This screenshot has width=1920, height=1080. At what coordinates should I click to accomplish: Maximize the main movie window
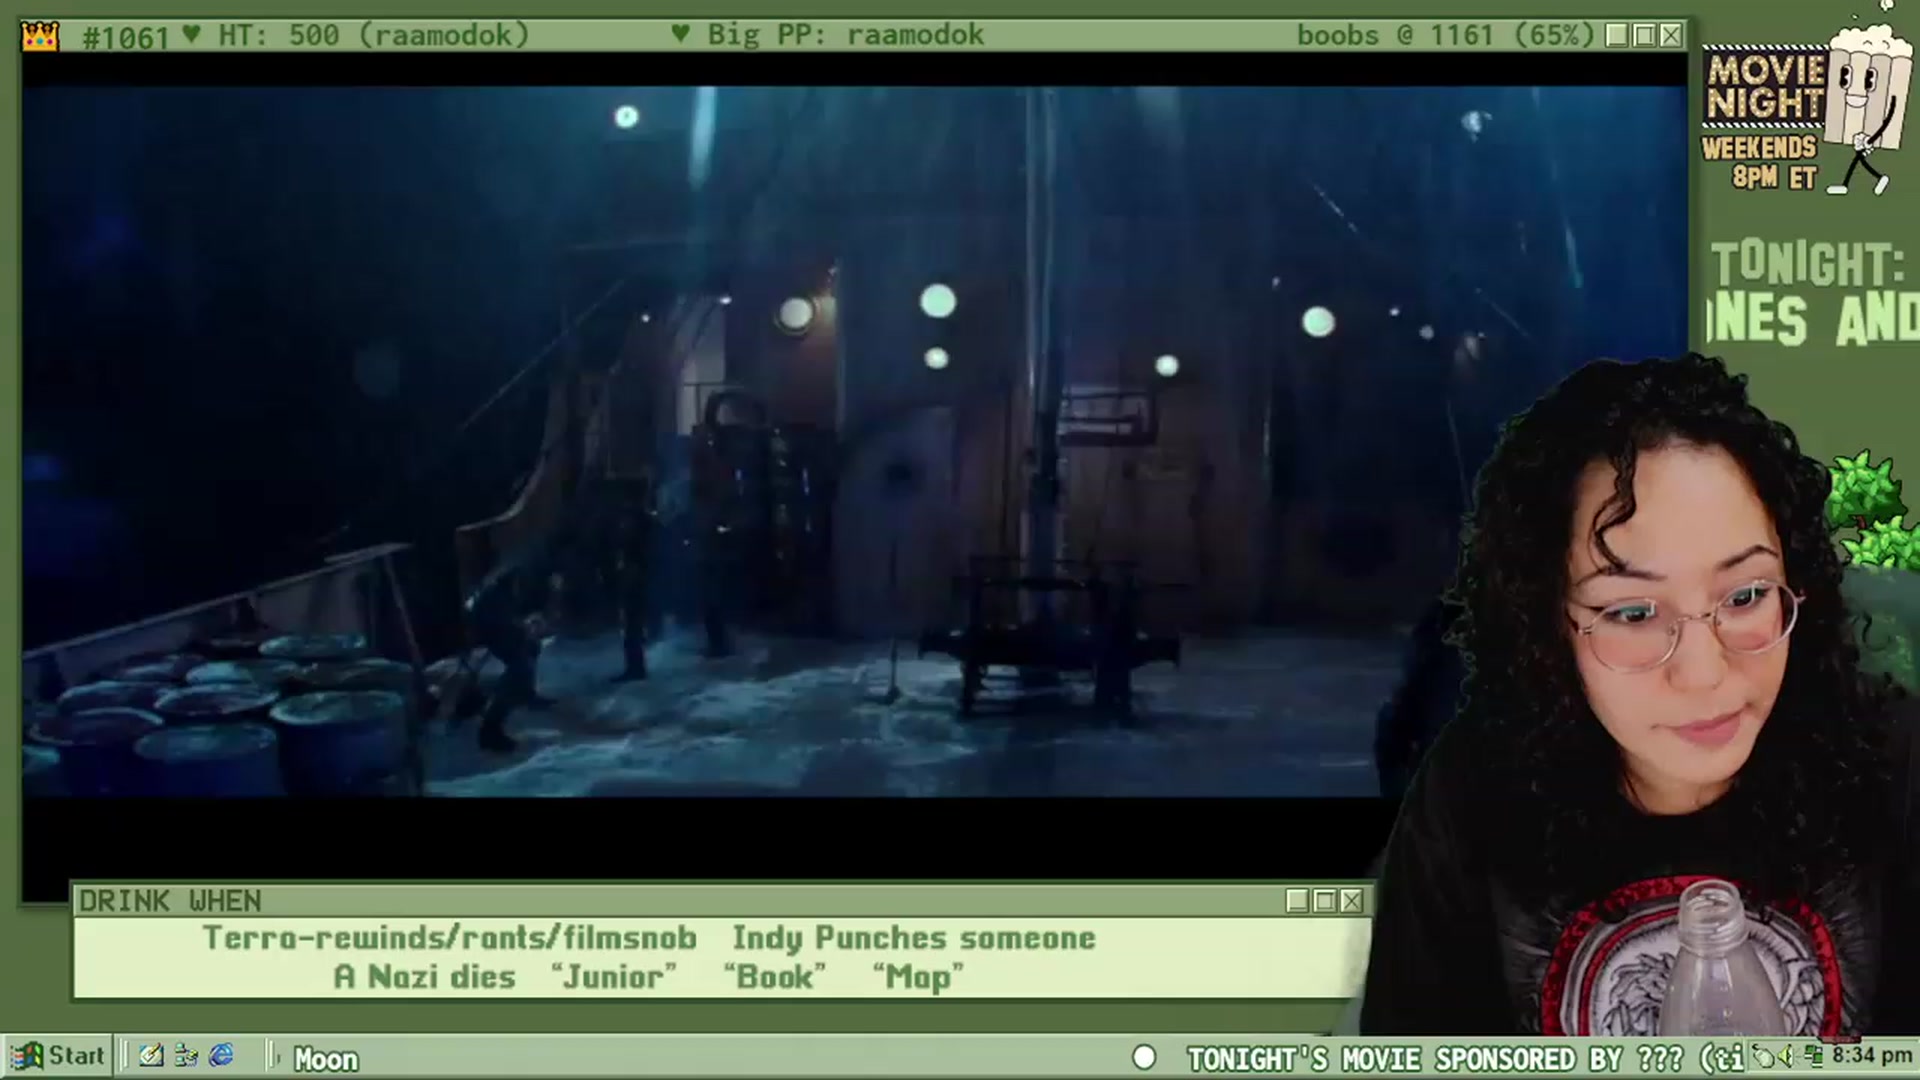(1644, 35)
